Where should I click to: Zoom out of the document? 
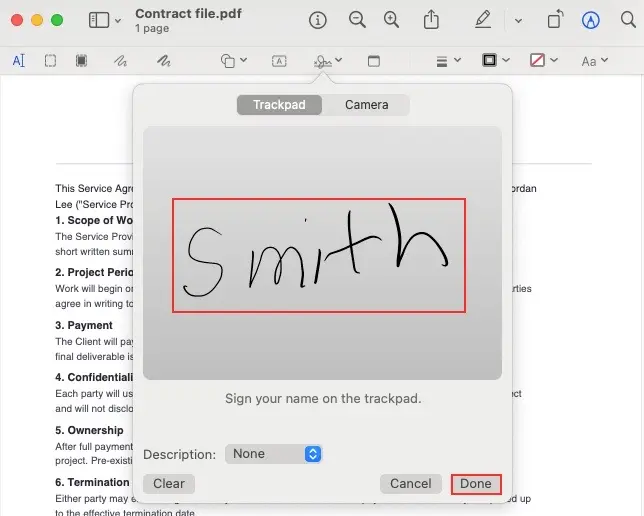pyautogui.click(x=357, y=20)
